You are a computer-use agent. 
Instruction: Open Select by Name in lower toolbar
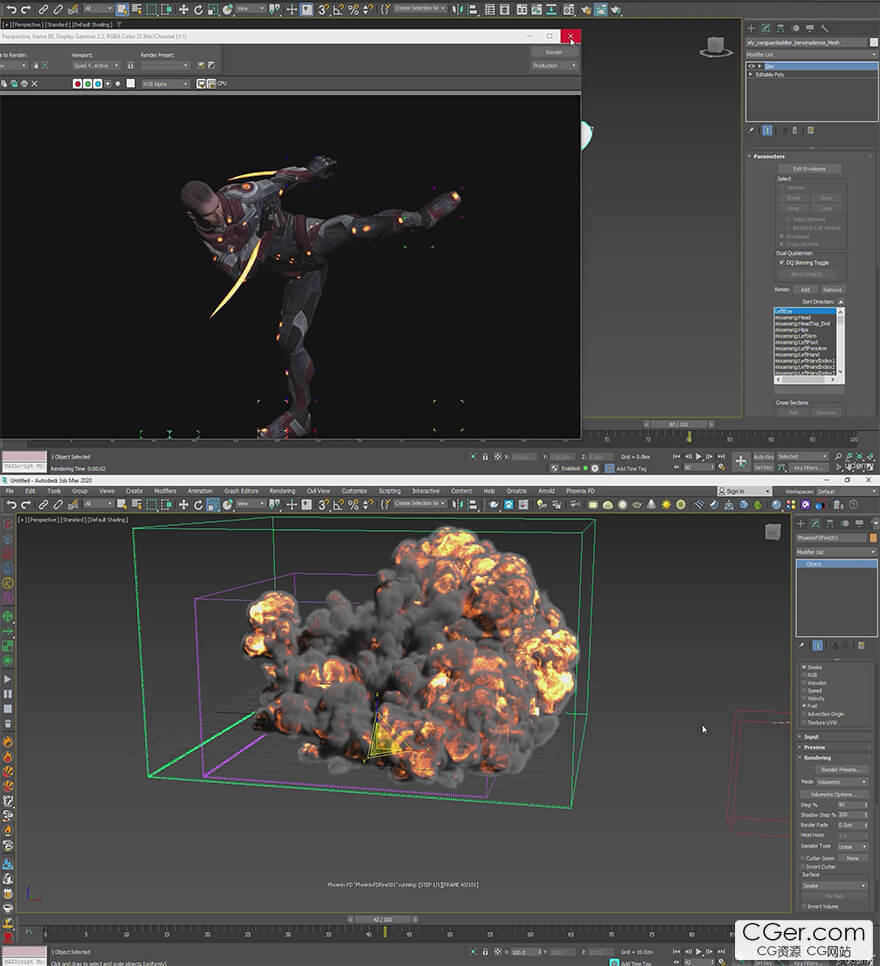click(x=136, y=505)
